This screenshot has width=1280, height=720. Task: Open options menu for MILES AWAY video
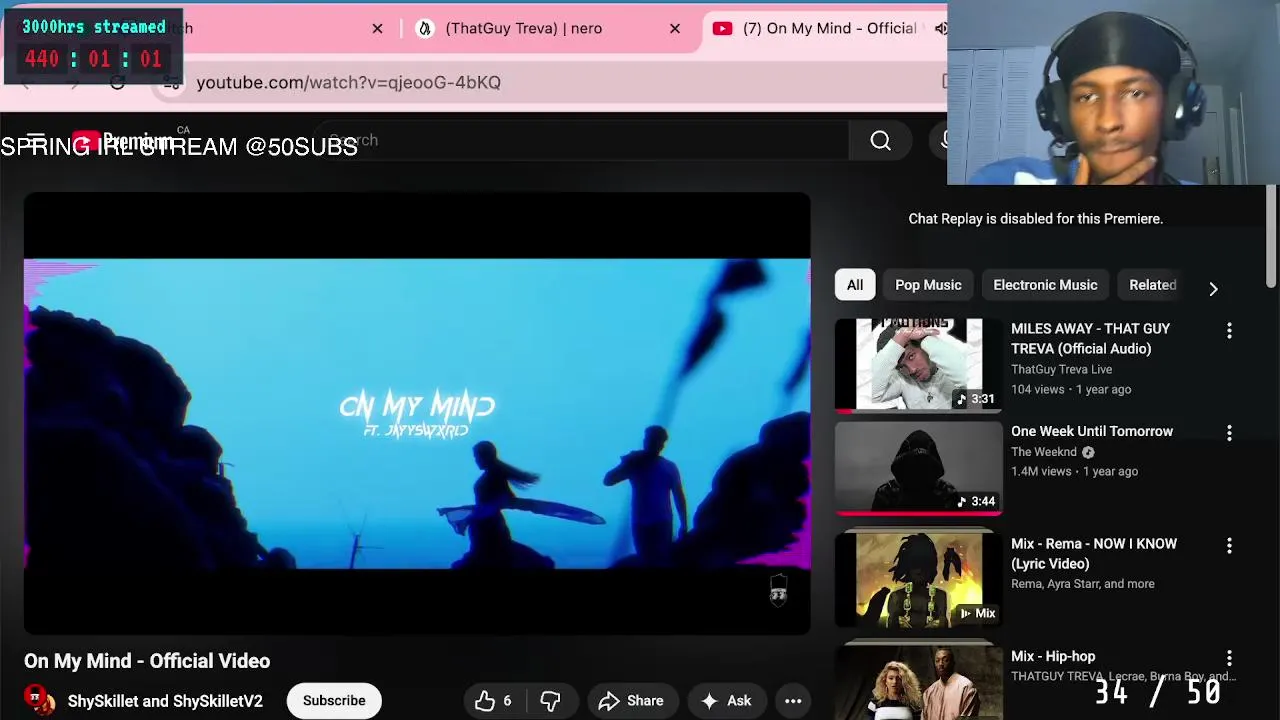[1229, 331]
